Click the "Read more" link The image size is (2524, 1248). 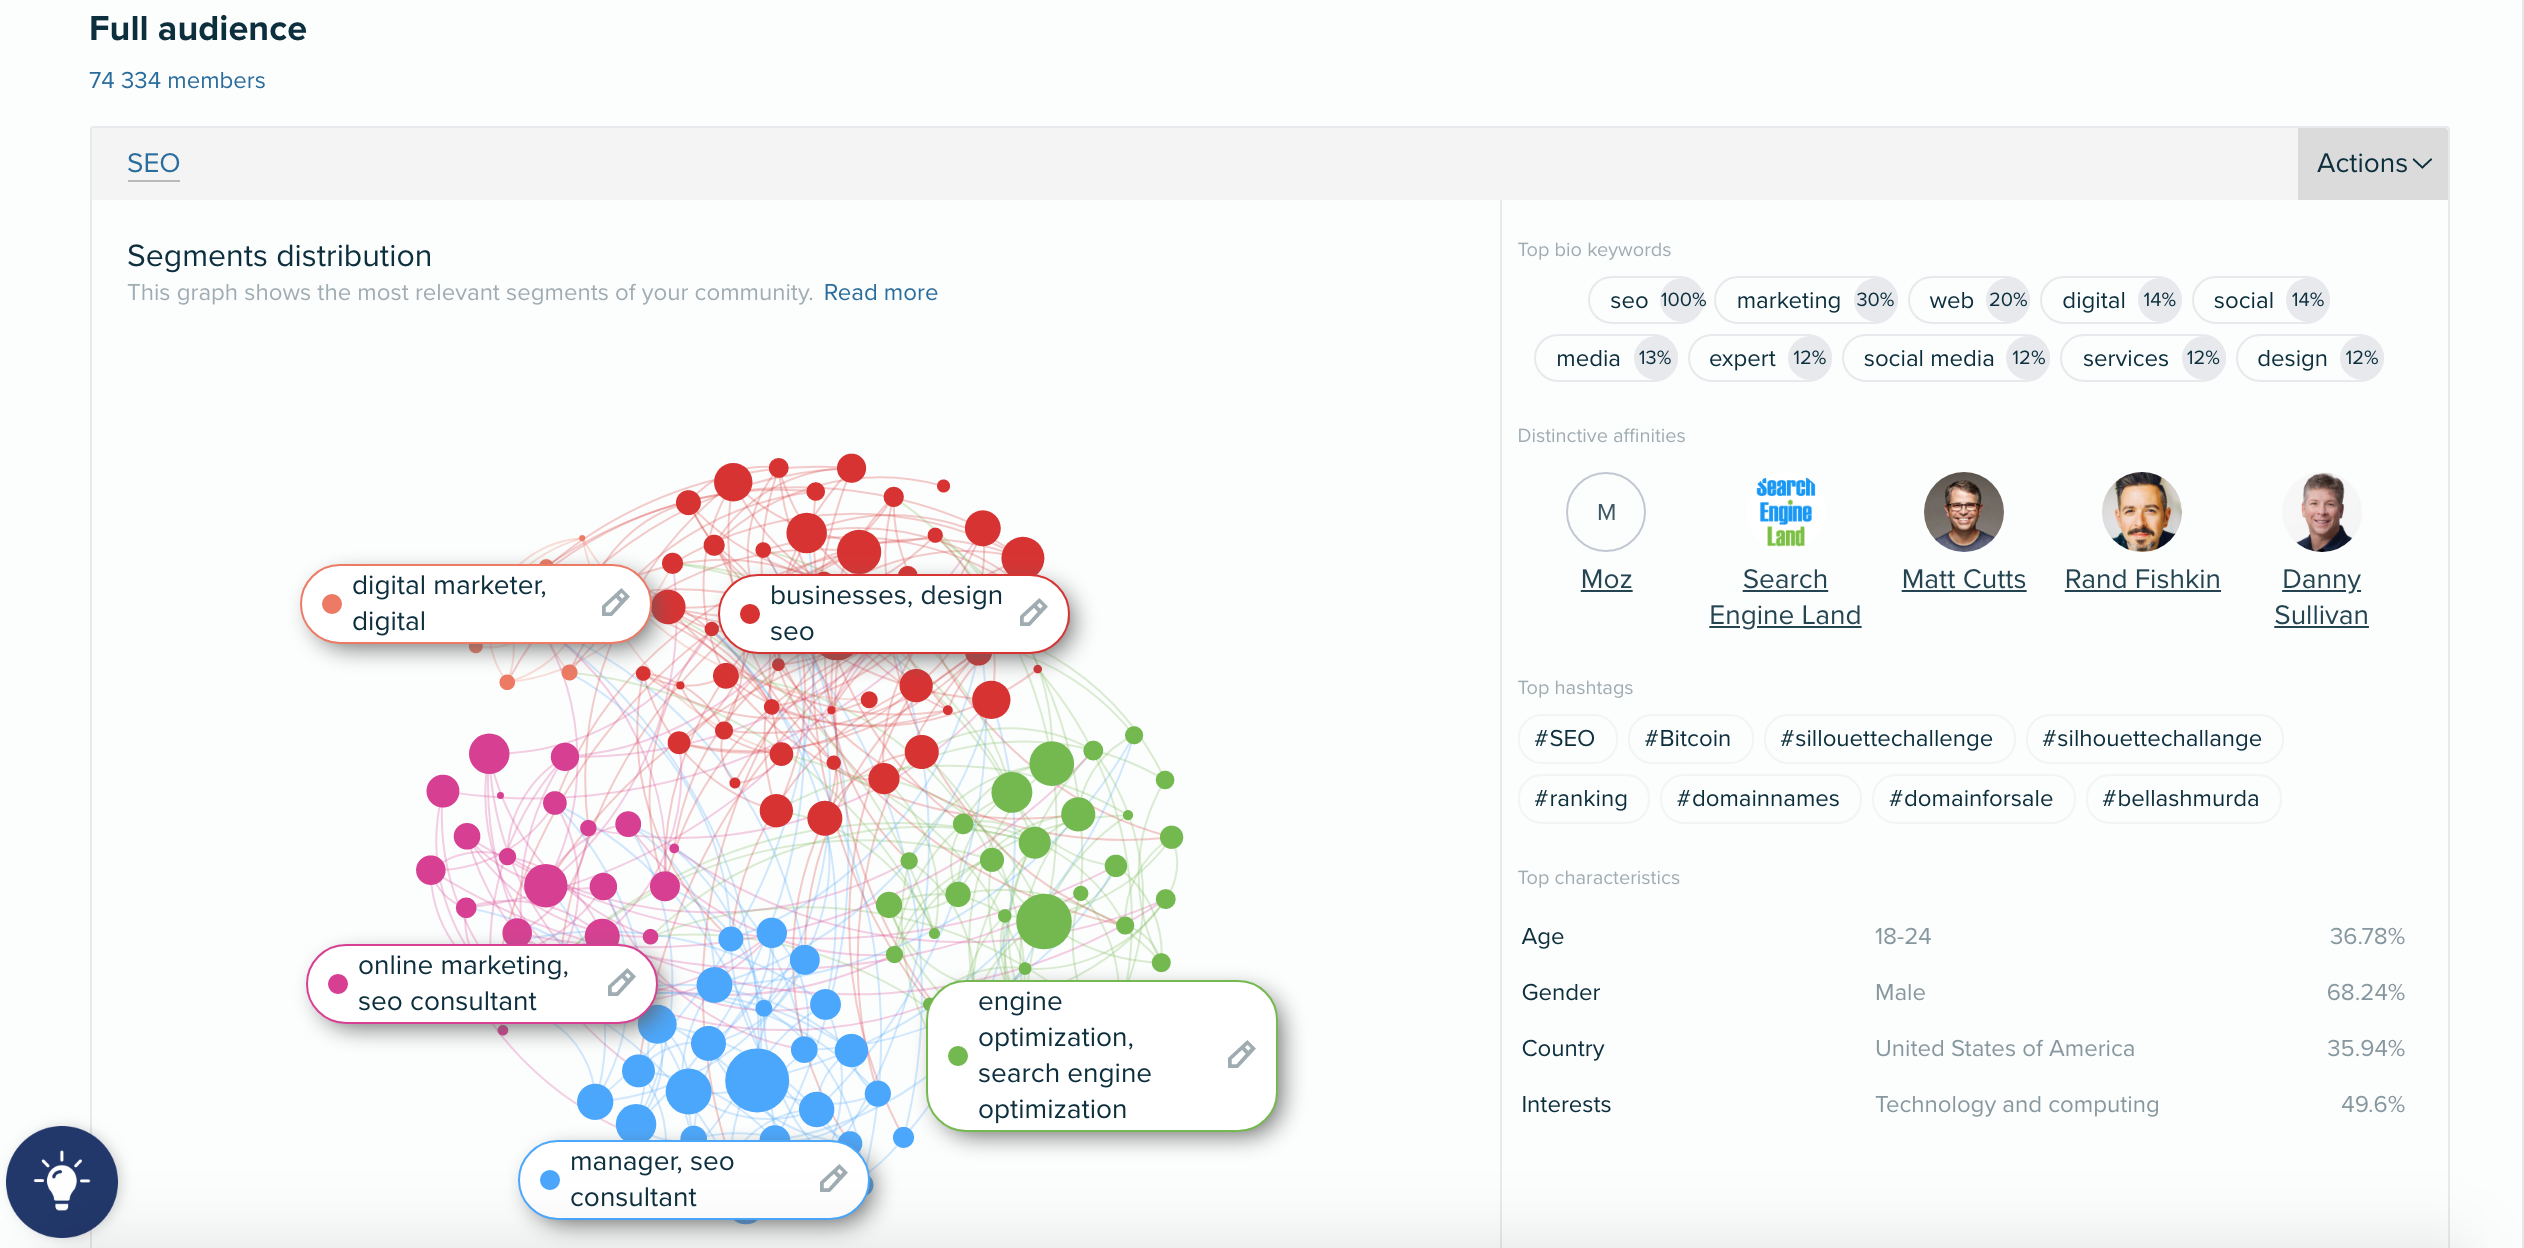880,292
